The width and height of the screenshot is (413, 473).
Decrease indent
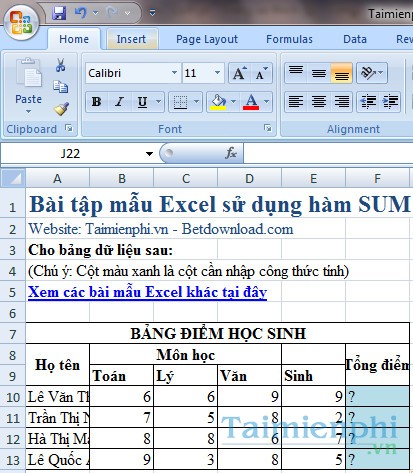(368, 102)
